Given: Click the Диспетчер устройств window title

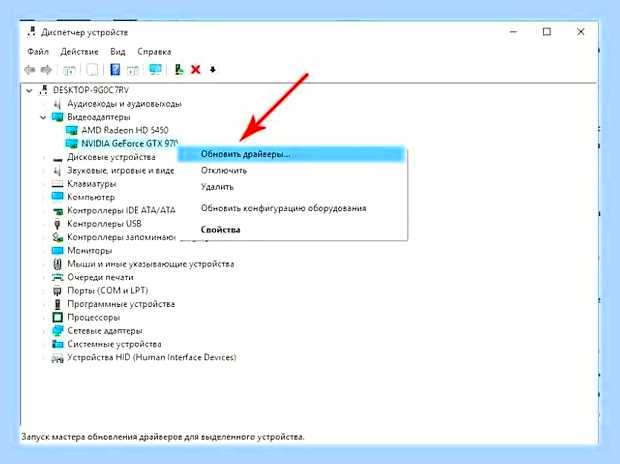Looking at the screenshot, I should 85,32.
